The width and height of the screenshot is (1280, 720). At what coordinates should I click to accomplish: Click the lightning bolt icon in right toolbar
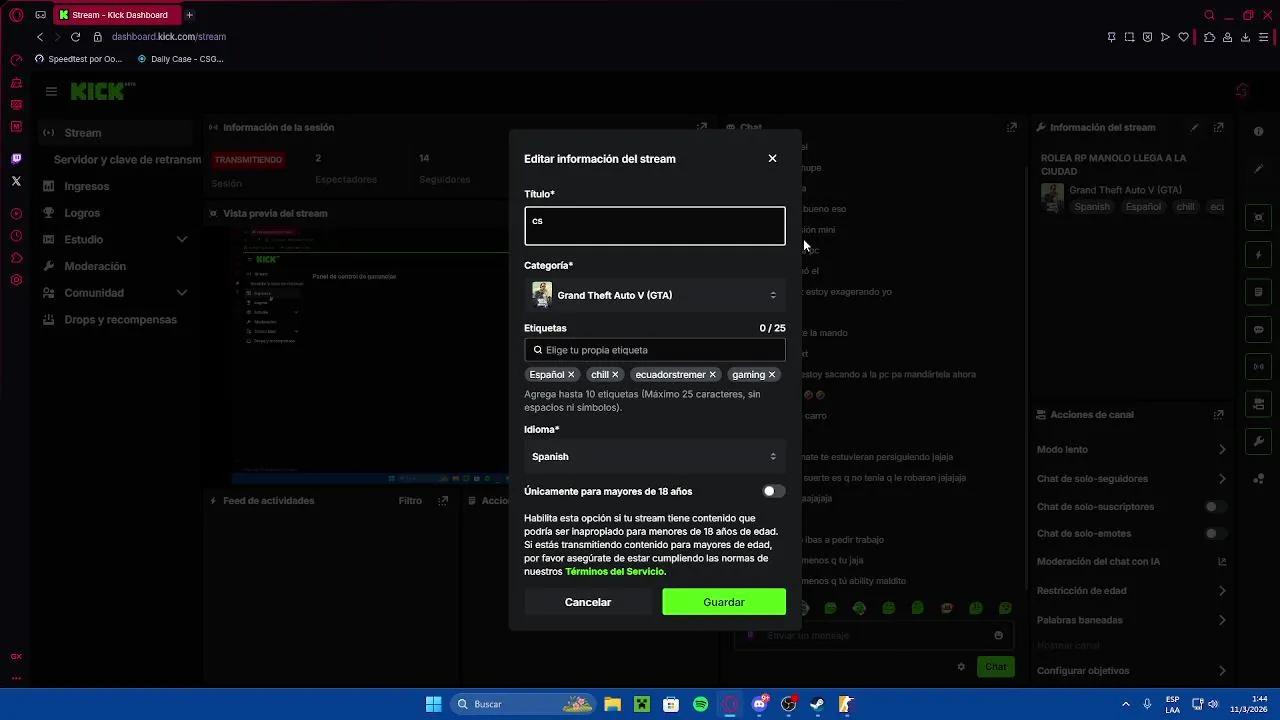[1259, 255]
